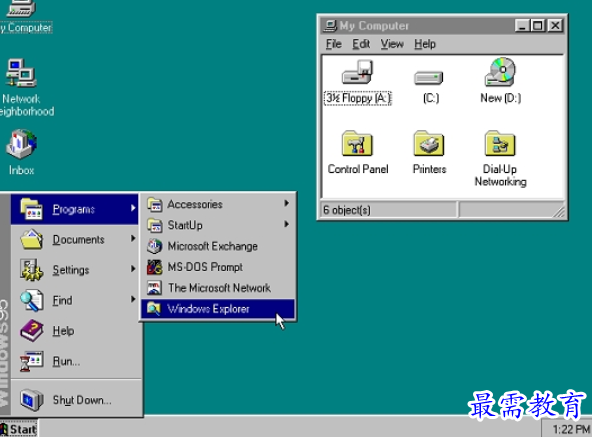
Task: Open the Help menu in My Computer
Action: pyautogui.click(x=425, y=44)
